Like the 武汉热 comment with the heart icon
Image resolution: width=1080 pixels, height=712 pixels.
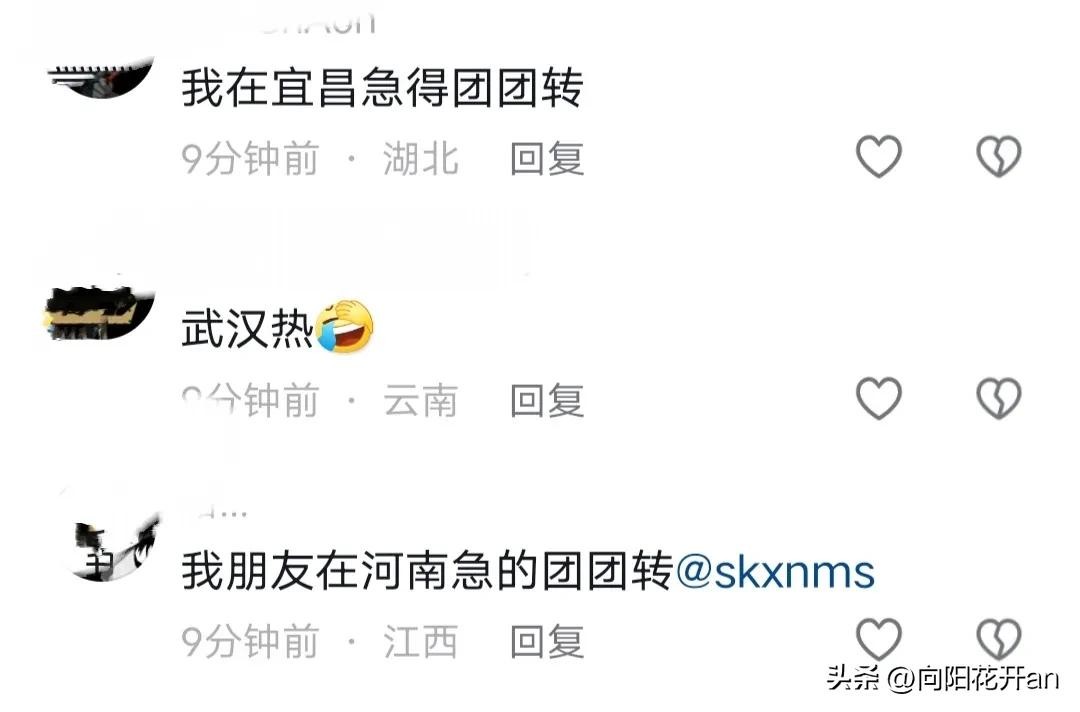[878, 398]
